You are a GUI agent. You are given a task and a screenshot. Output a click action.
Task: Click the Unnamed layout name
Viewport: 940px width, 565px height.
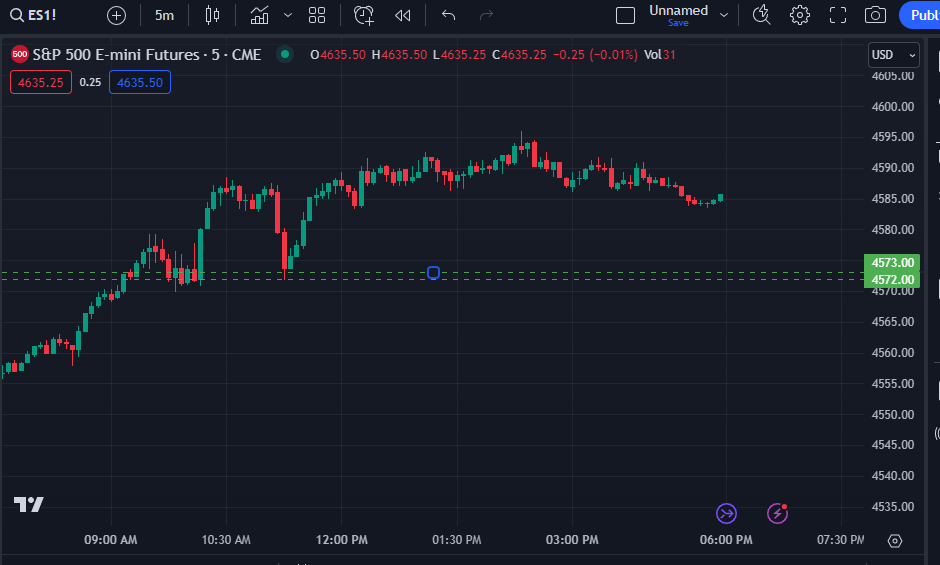678,11
